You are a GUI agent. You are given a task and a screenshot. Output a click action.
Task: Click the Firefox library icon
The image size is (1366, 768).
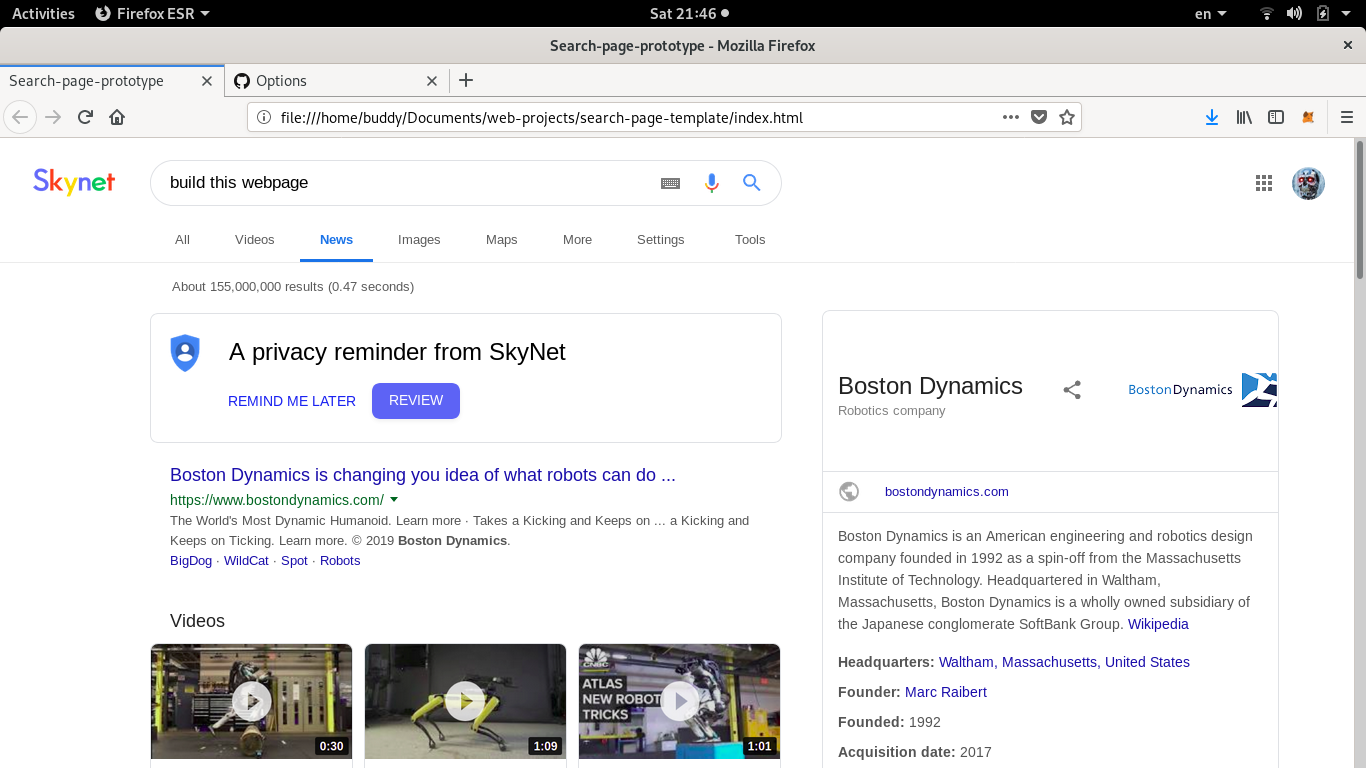[1243, 117]
